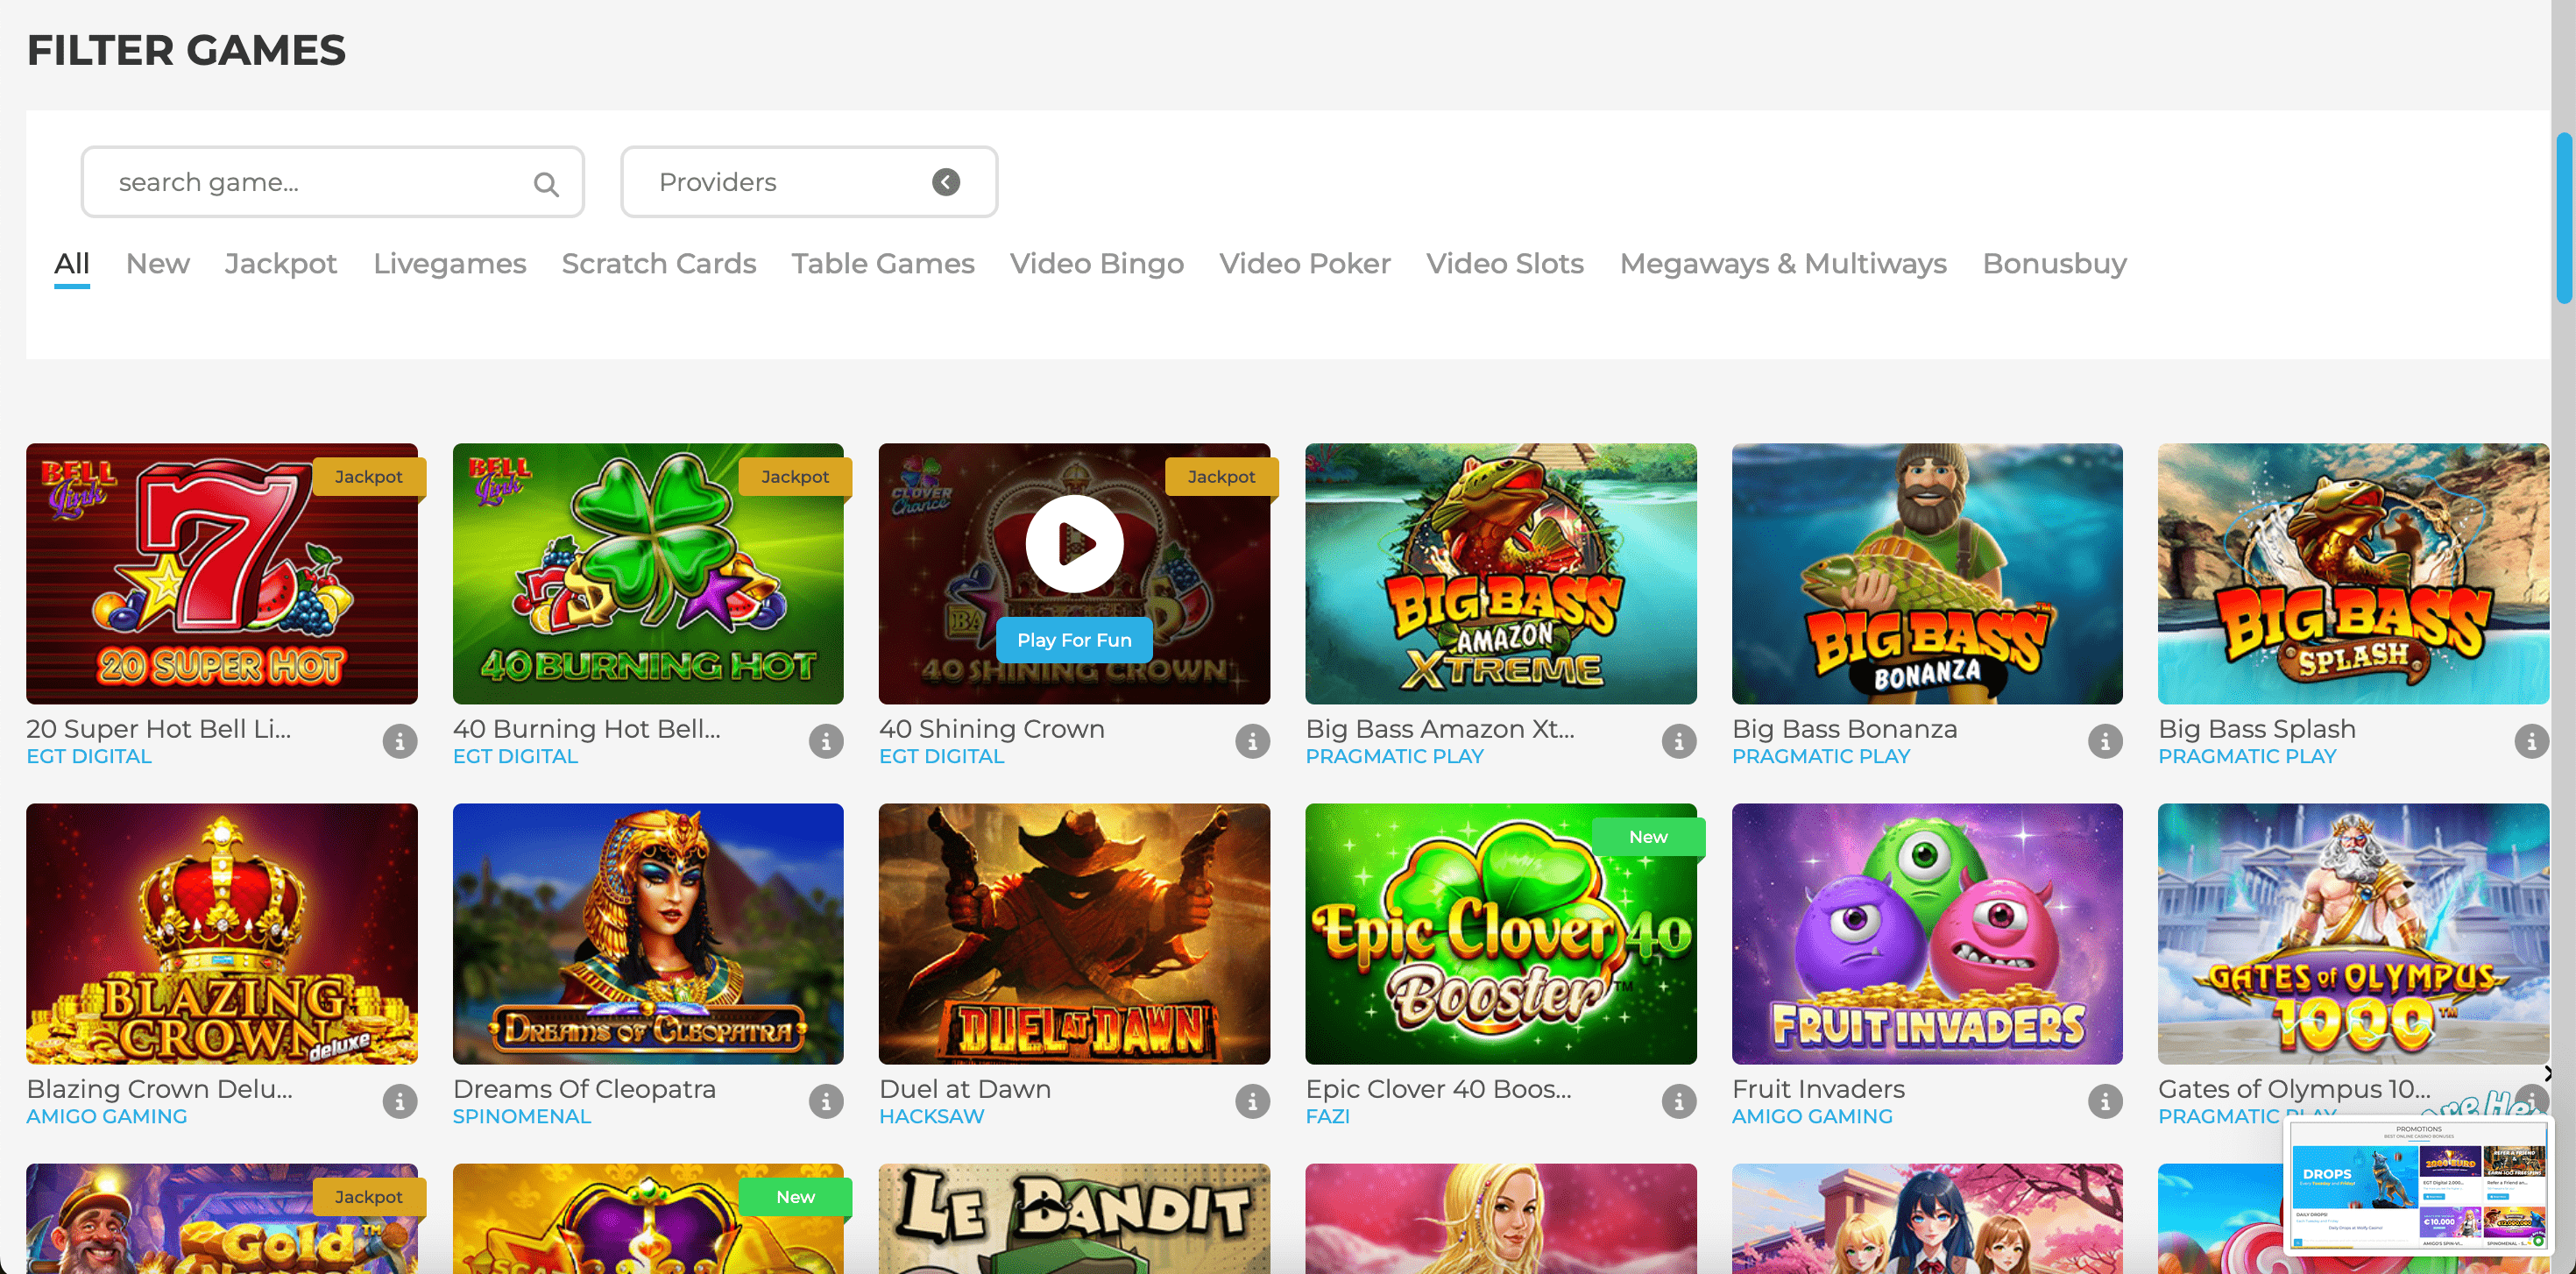The width and height of the screenshot is (2576, 1274).
Task: Open info for 20 Super Hot Bell Link
Action: (400, 741)
